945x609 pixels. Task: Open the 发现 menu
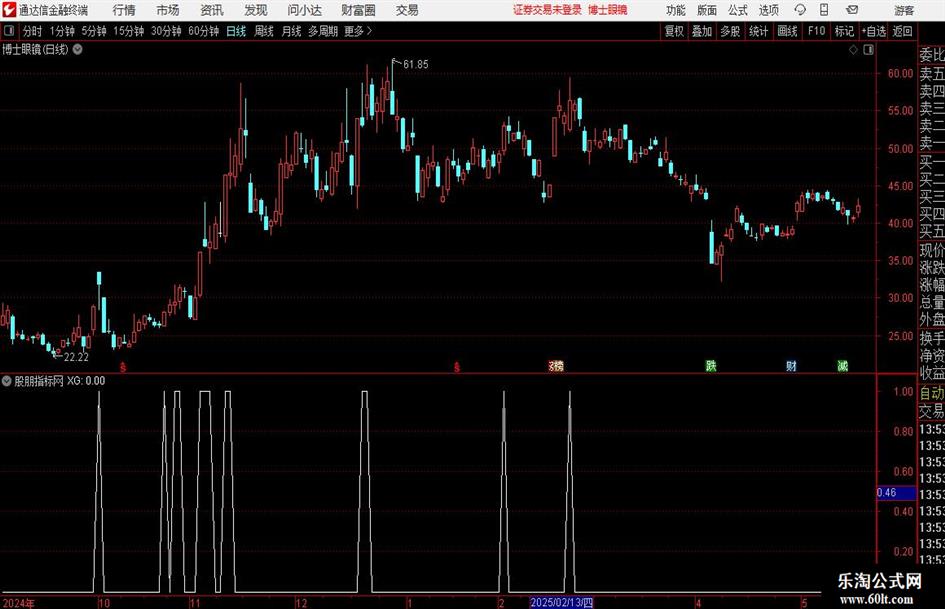[x=256, y=10]
